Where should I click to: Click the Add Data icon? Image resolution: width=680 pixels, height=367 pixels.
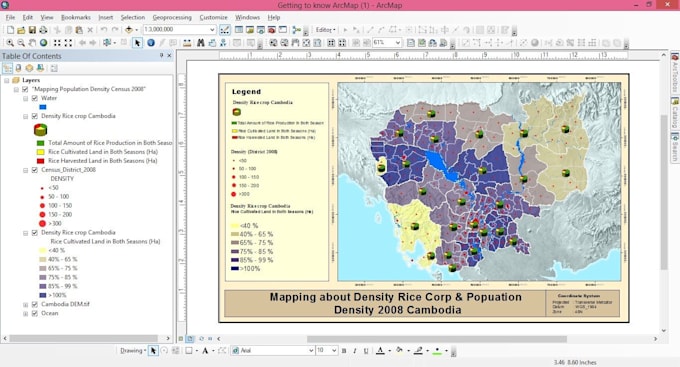[129, 30]
